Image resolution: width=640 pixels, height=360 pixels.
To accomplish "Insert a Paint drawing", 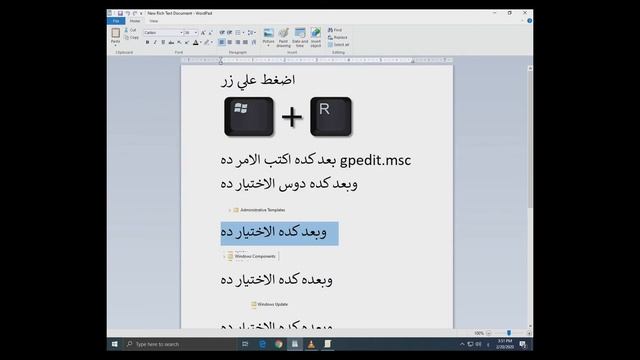I will point(284,37).
